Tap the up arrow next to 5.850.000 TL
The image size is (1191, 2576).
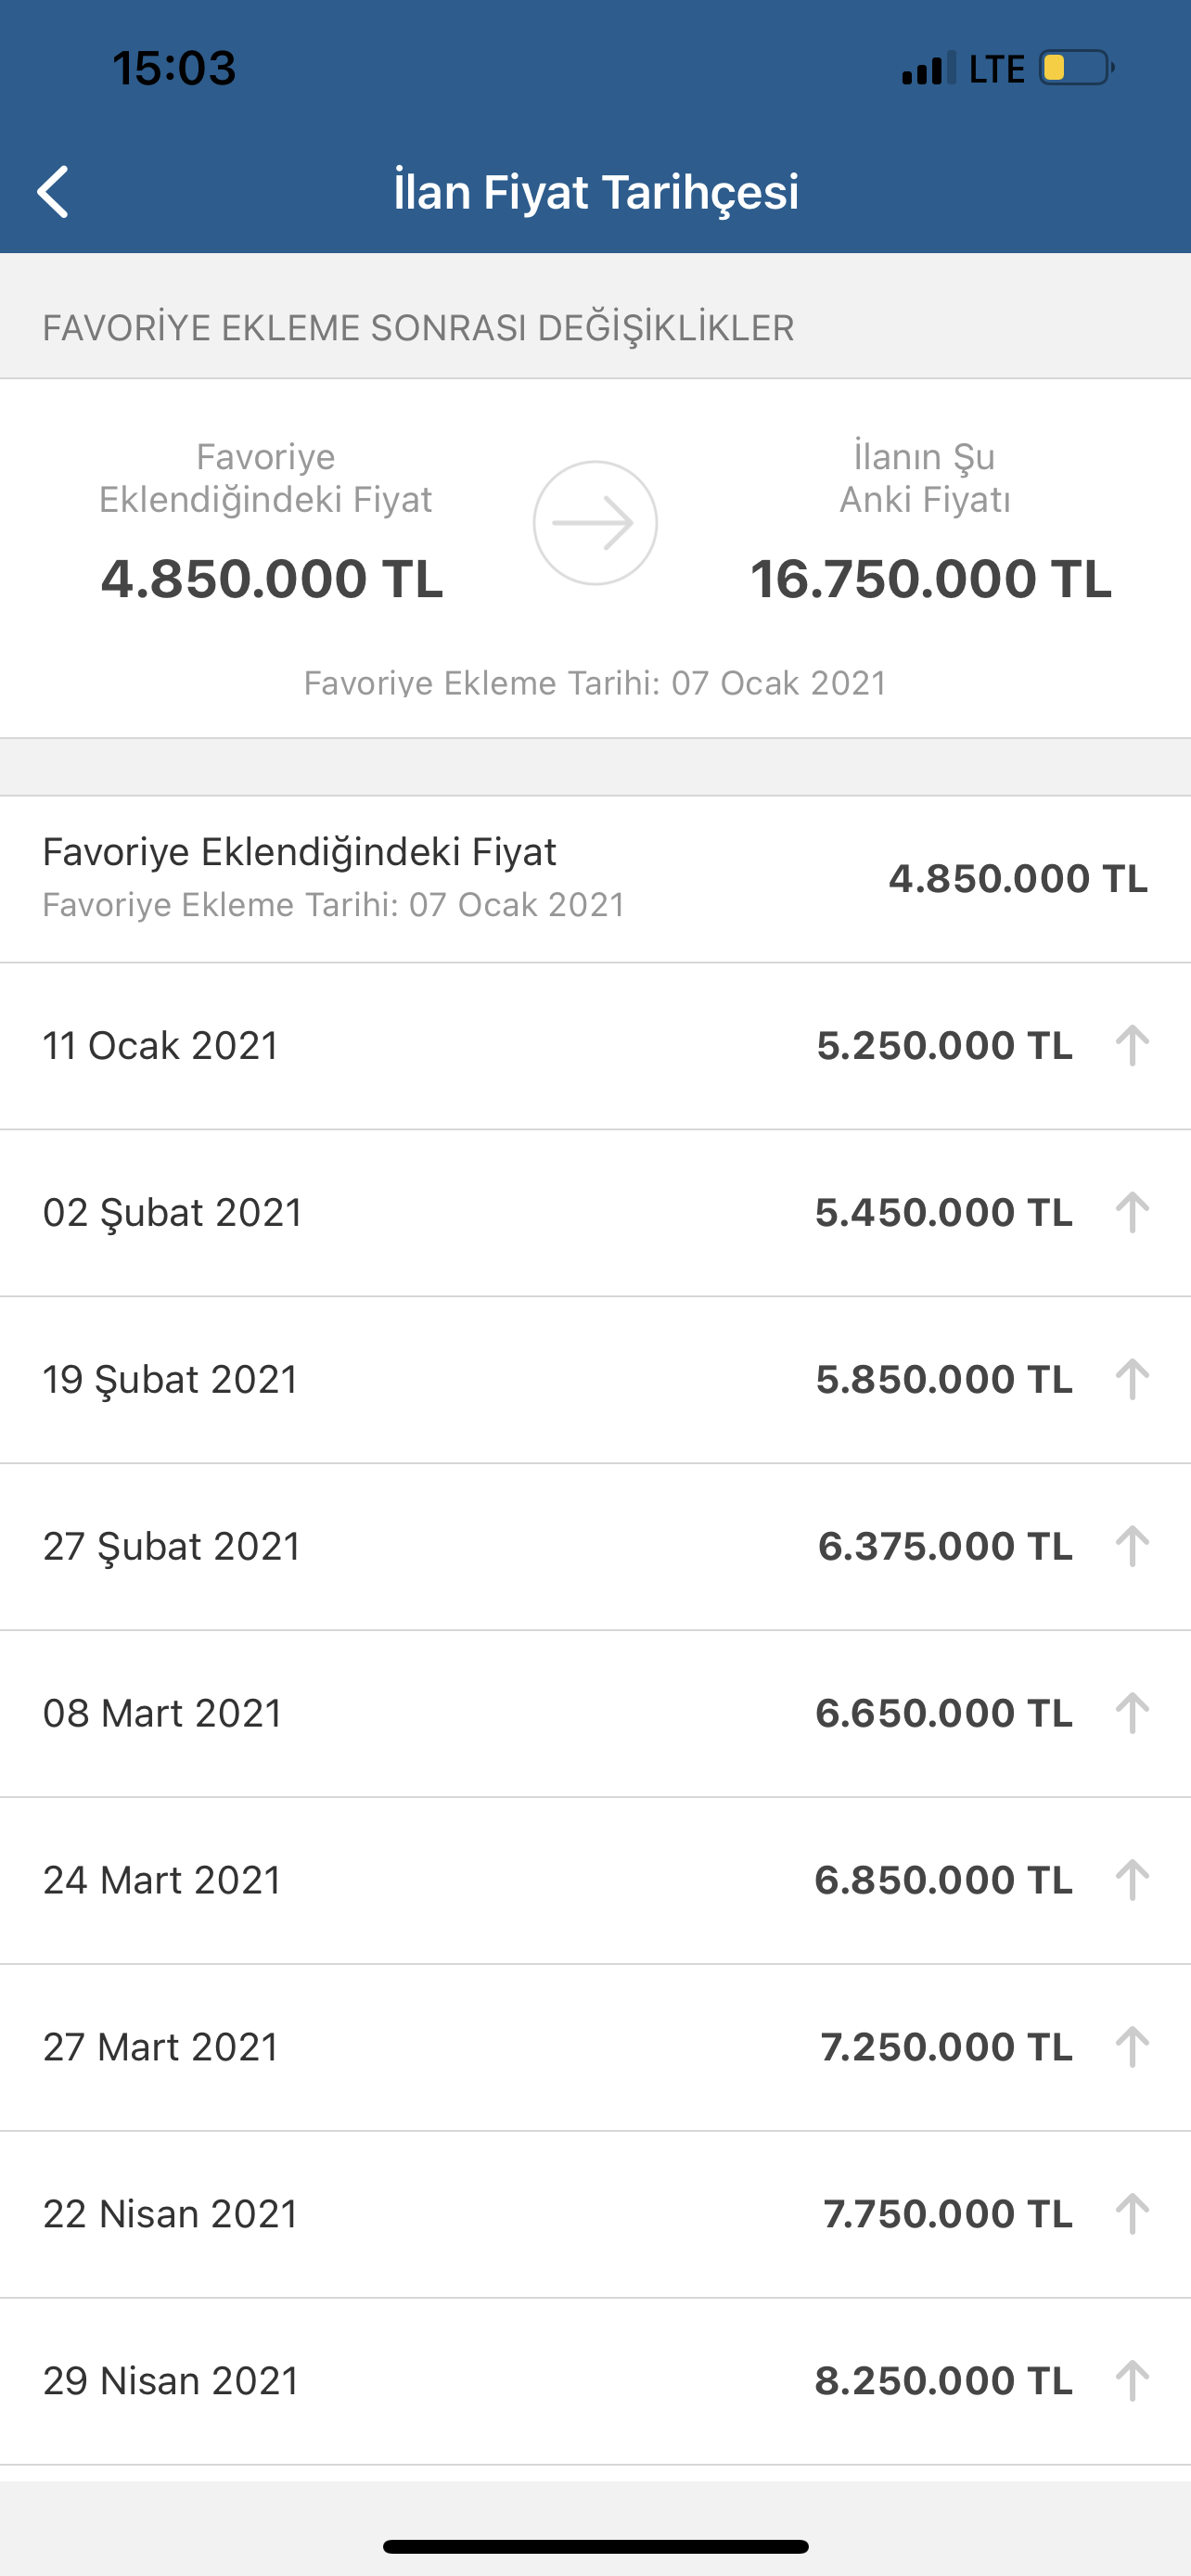pyautogui.click(x=1132, y=1380)
